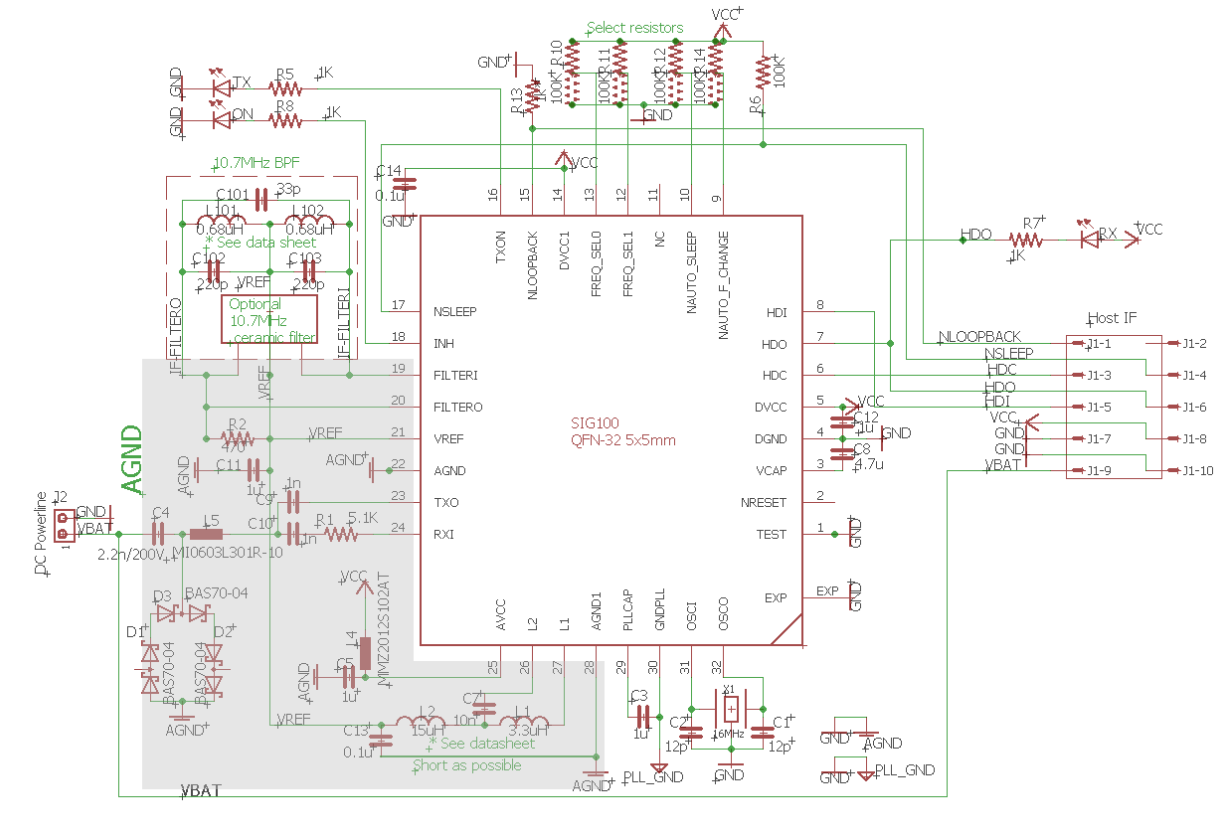Click the TX LED symbol
The image size is (1224, 817).
click(221, 88)
